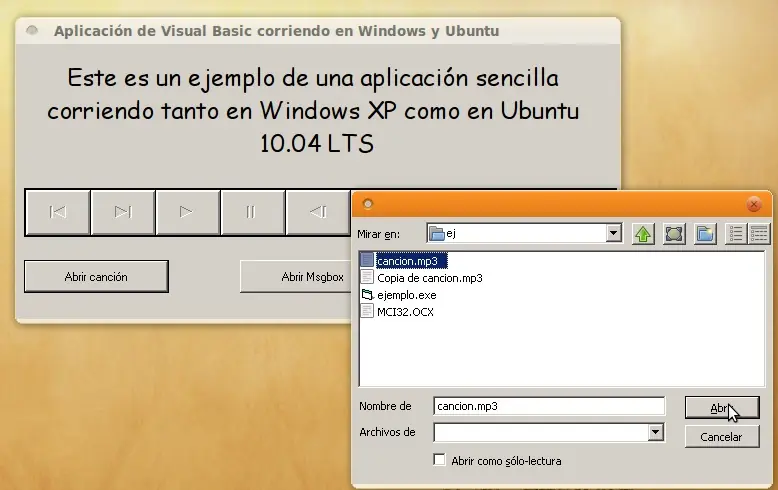Click the Abrir button in file dialog
The width and height of the screenshot is (778, 490).
(x=722, y=408)
